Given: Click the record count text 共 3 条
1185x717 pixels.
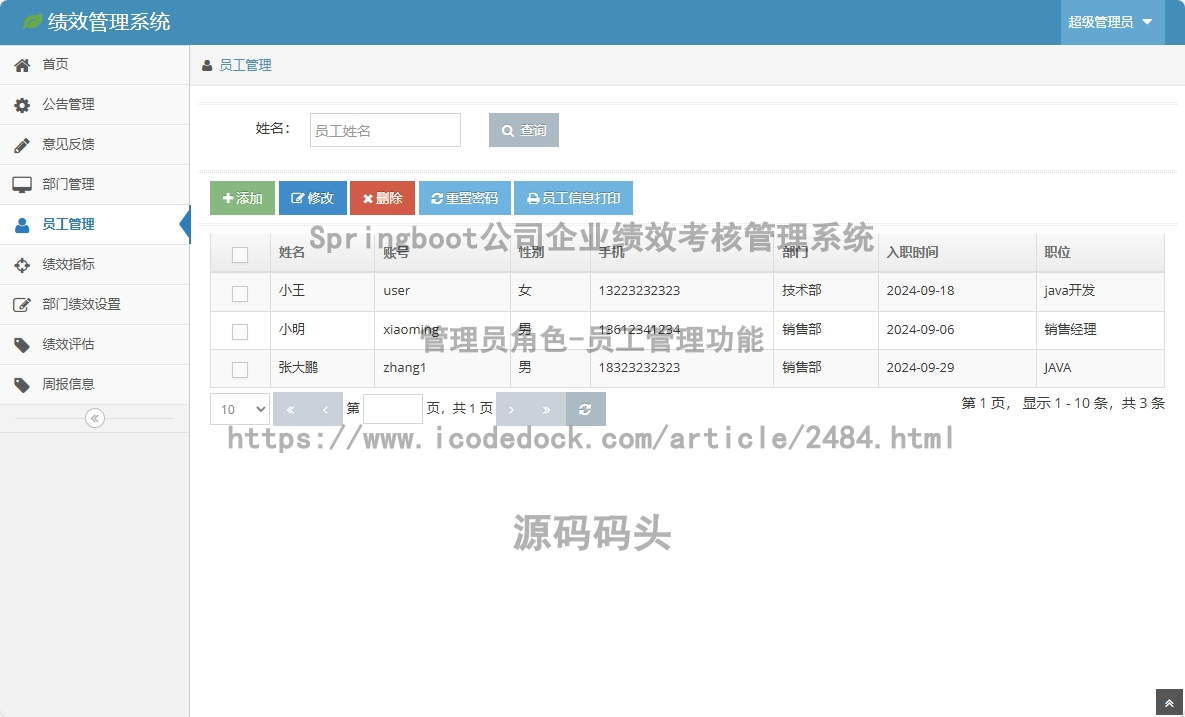Looking at the screenshot, I should [1143, 403].
